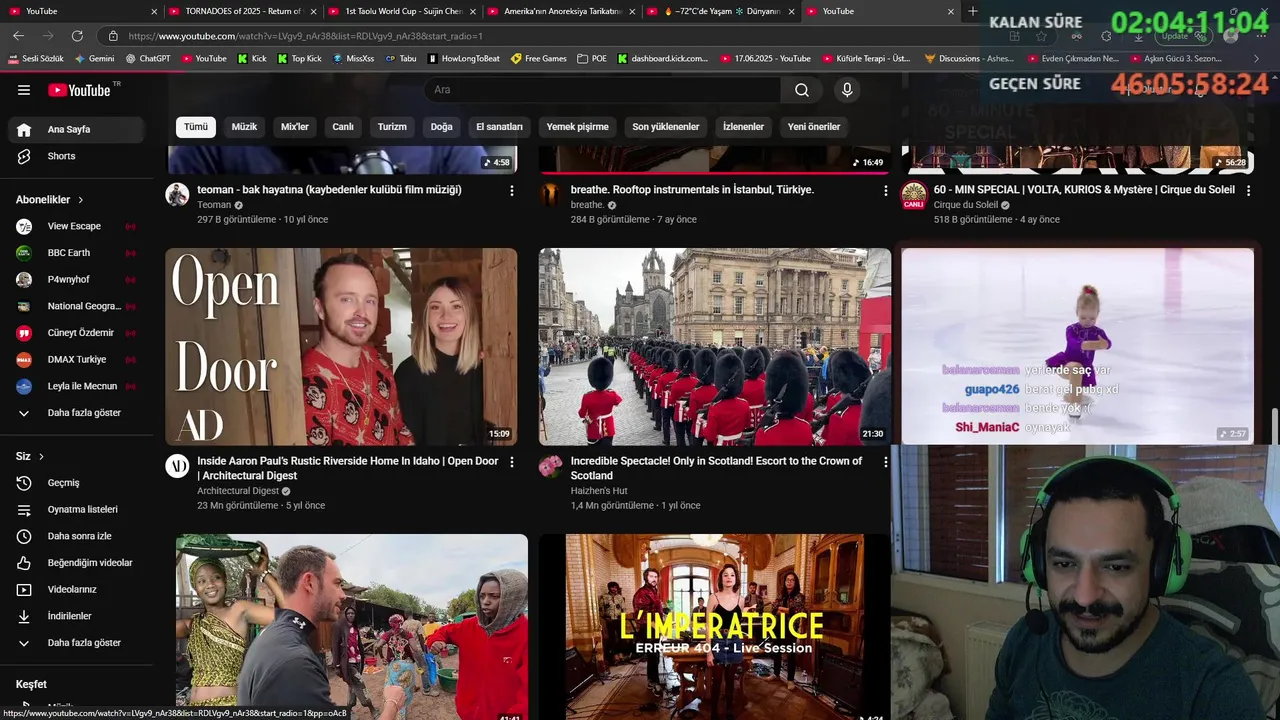Viewport: 1280px width, 720px height.
Task: Select the Doğa filter chip
Action: 442,127
